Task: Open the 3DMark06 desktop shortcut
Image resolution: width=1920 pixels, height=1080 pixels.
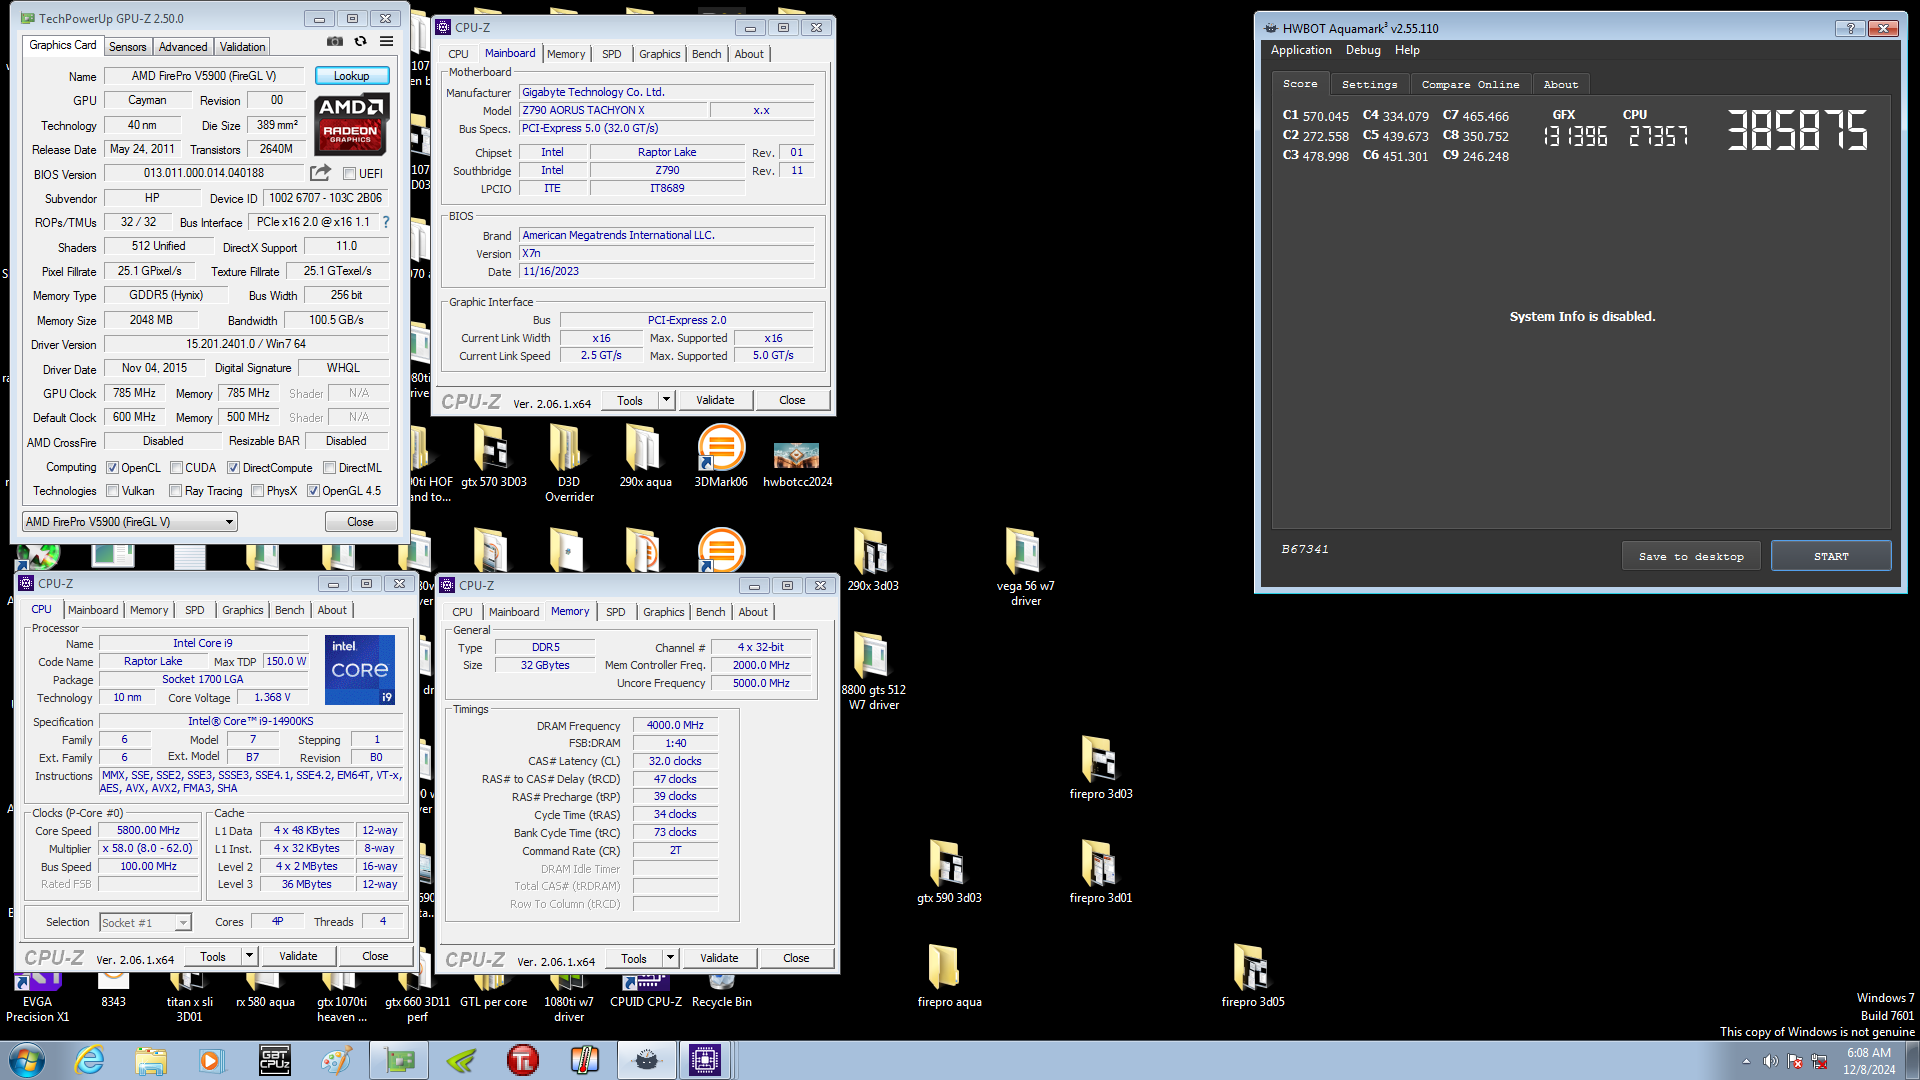Action: 721,457
